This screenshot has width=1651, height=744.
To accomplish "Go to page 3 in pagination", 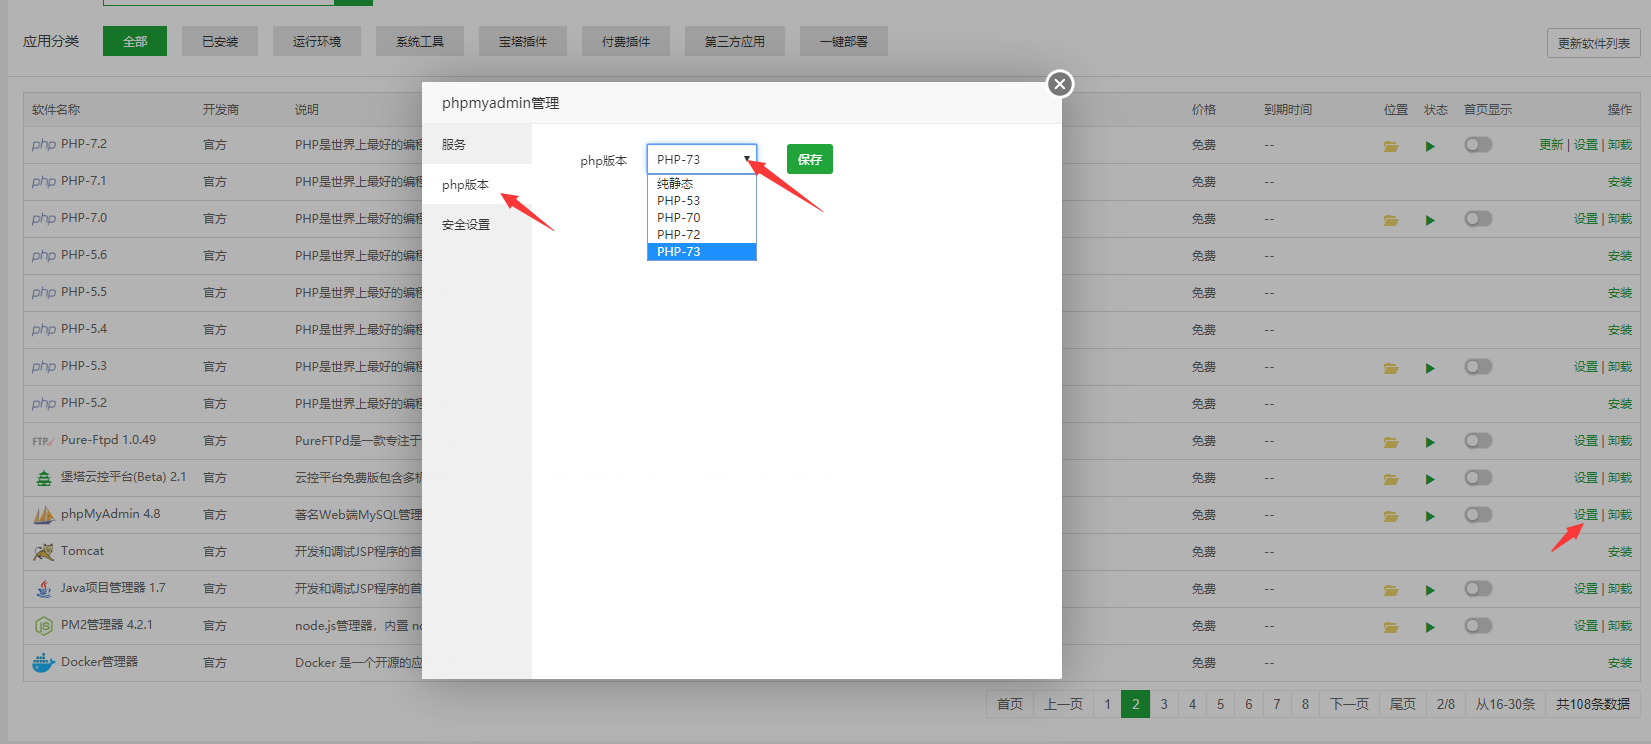I will [1164, 704].
